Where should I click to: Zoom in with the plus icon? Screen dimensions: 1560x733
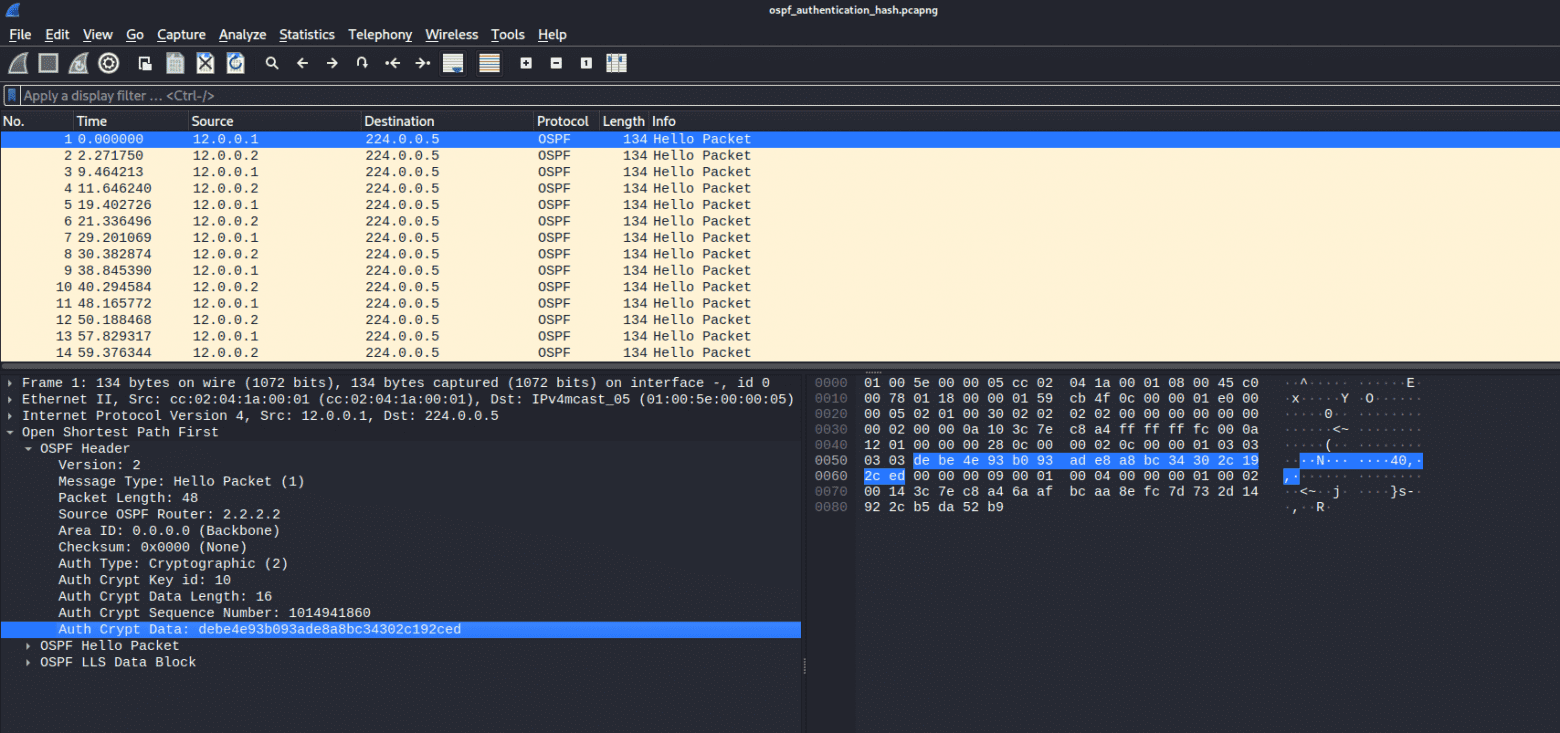pyautogui.click(x=526, y=63)
